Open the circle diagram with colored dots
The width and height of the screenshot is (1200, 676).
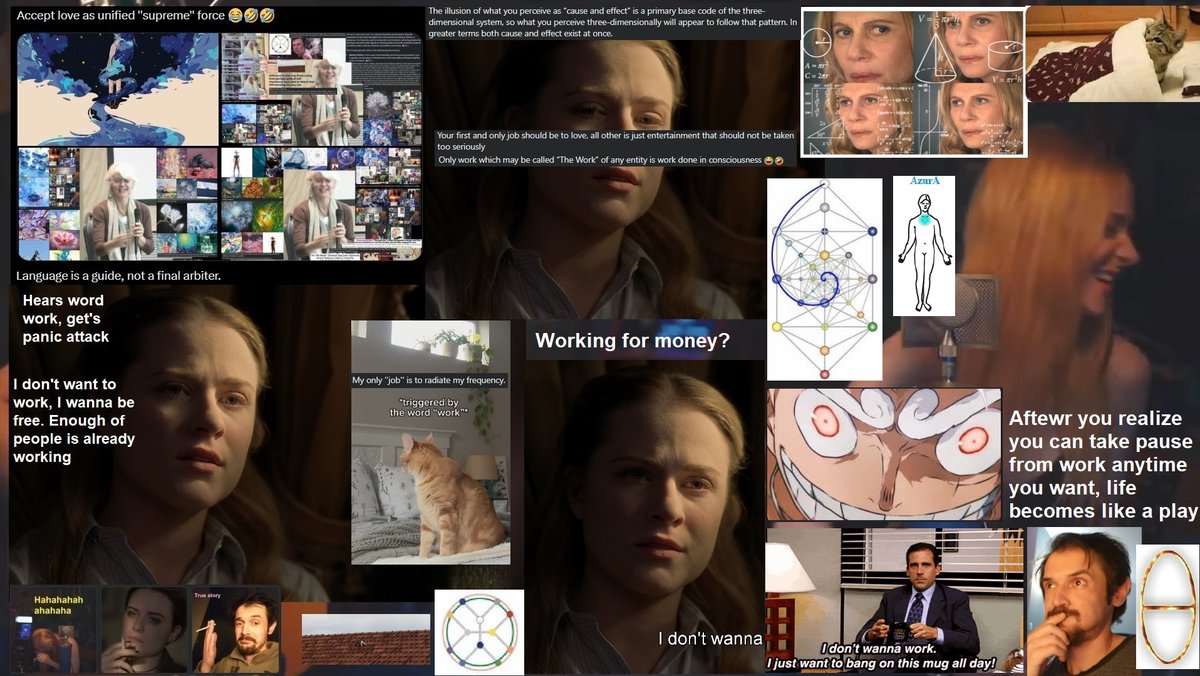[479, 632]
